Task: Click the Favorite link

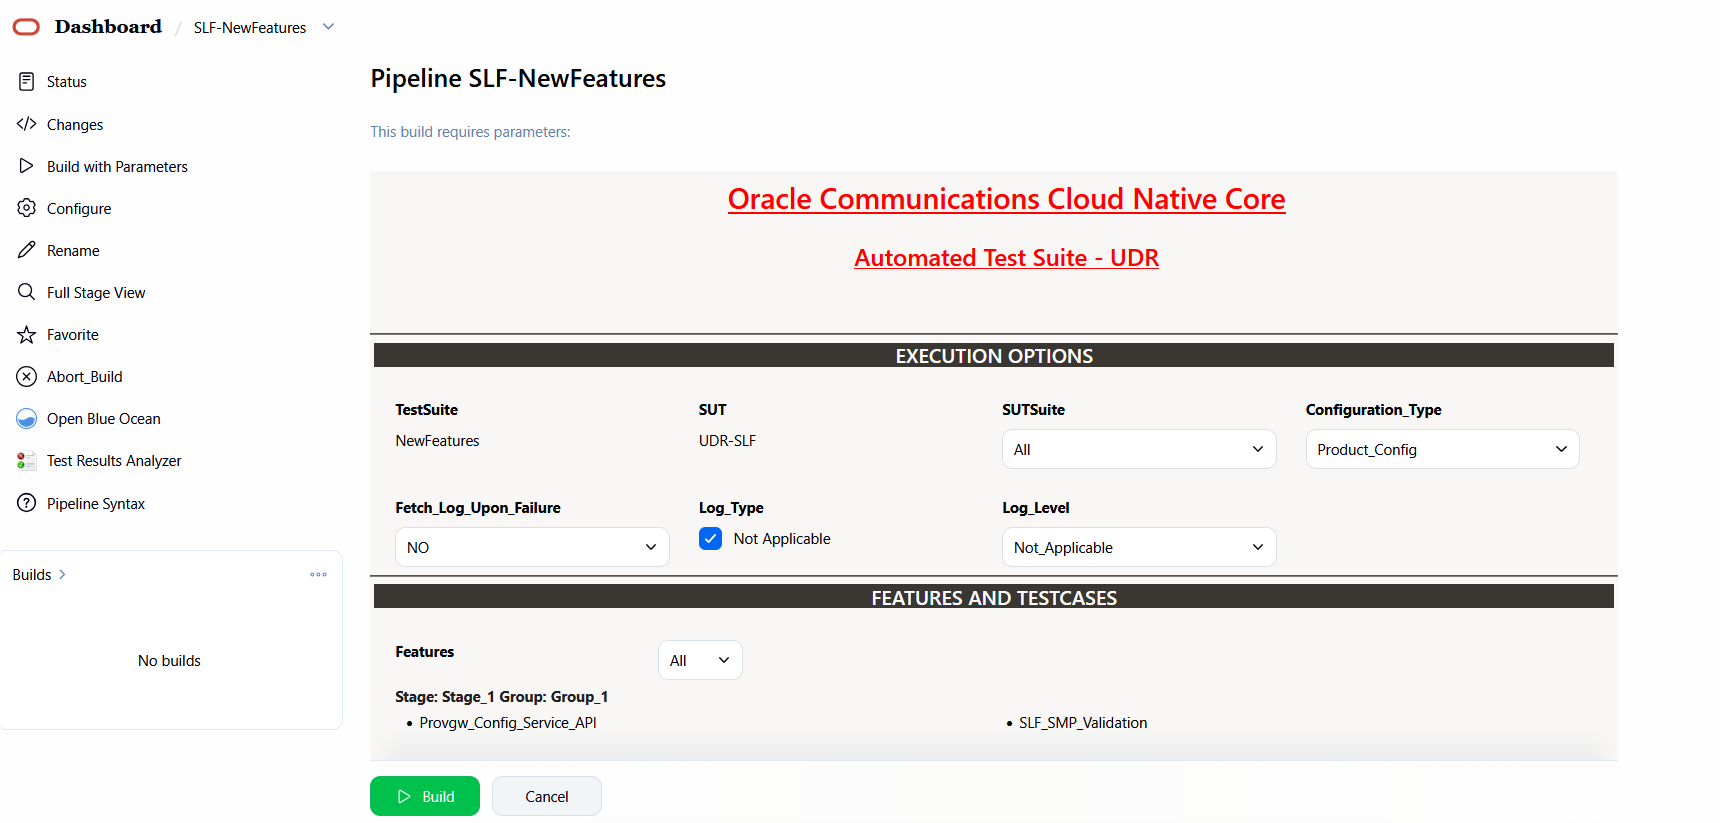Action: tap(73, 335)
